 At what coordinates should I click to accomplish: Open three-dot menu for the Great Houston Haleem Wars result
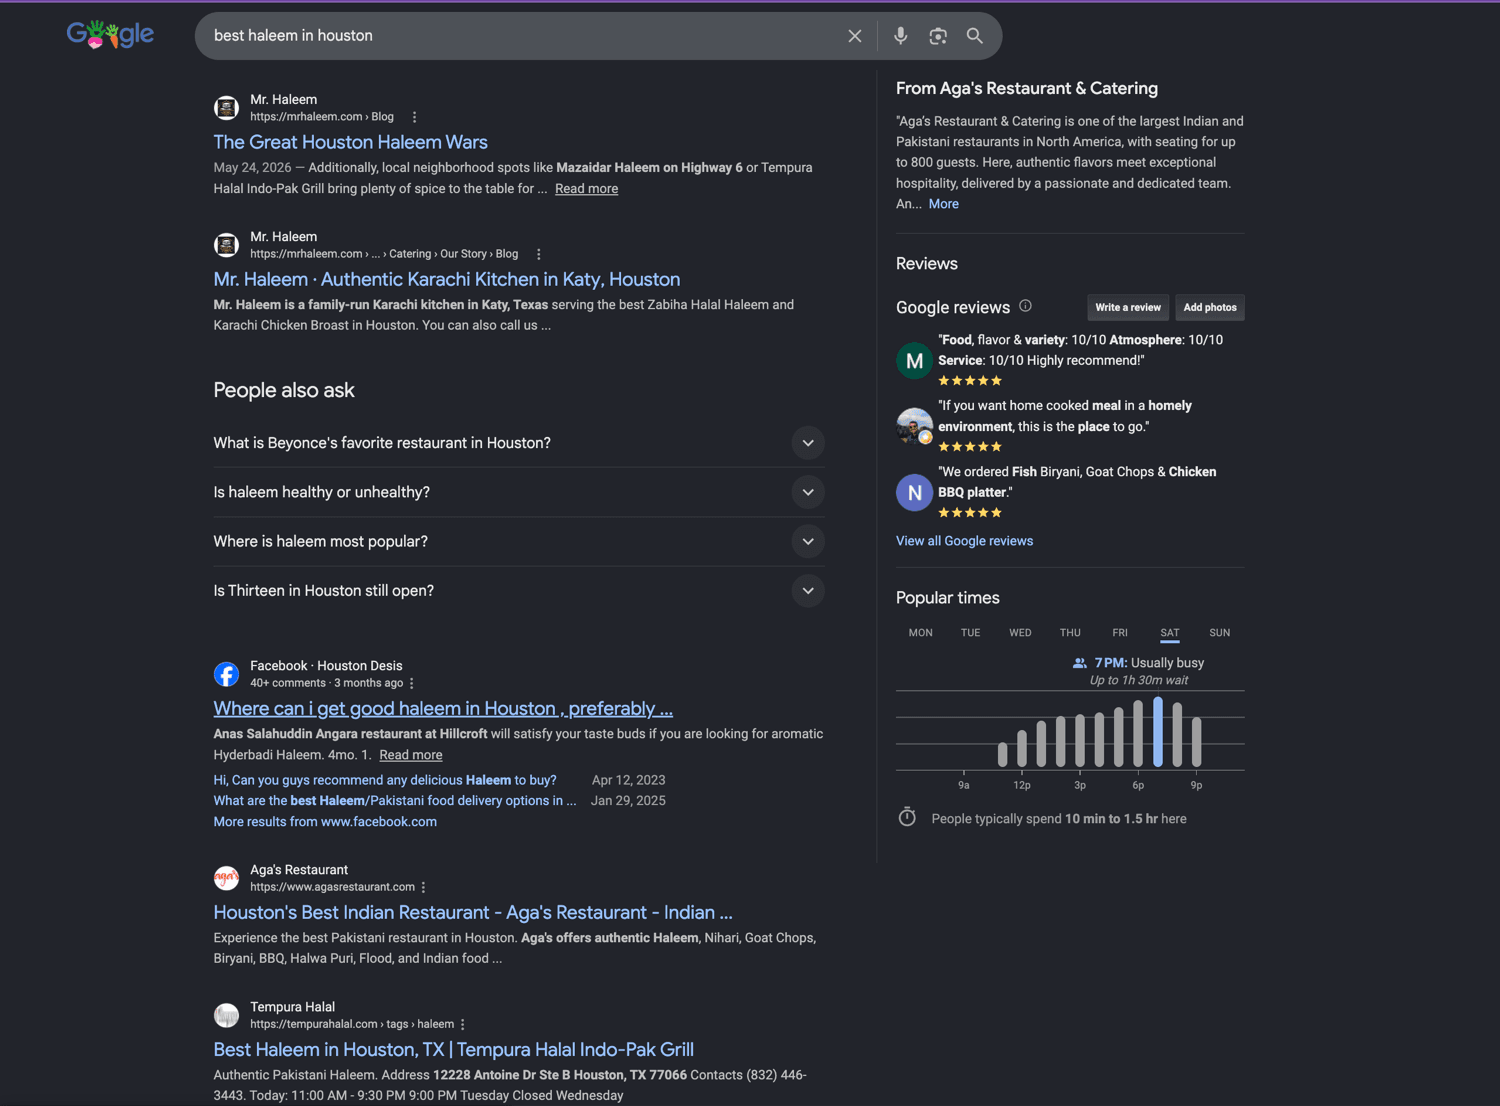415,117
